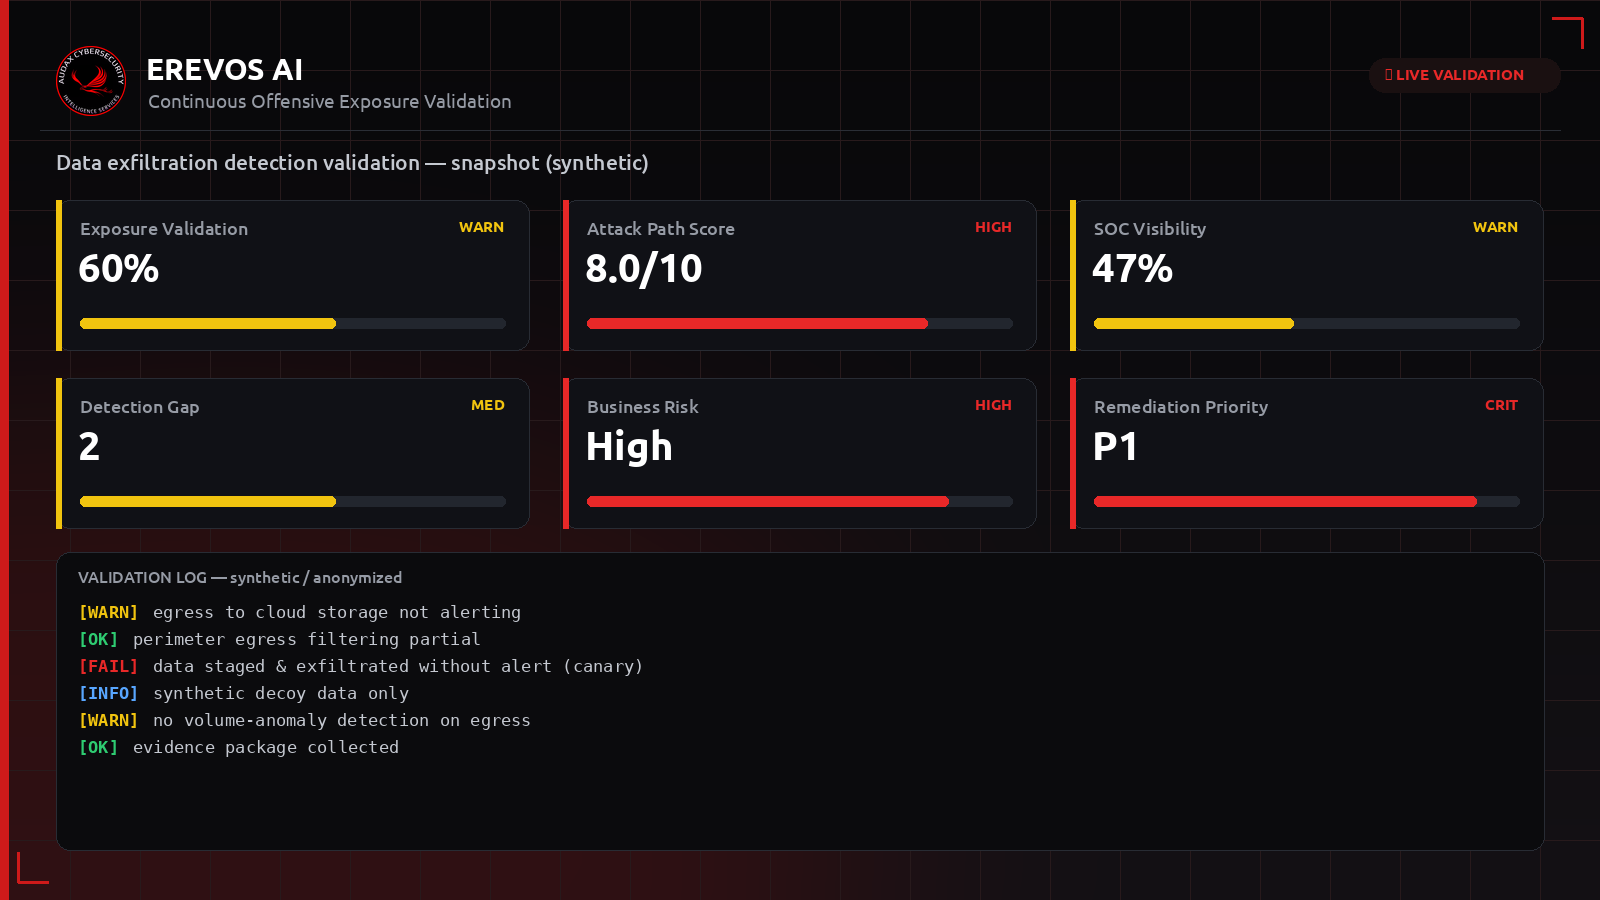Open the Remediation Priority label
Viewport: 1600px width, 900px height.
[1181, 407]
